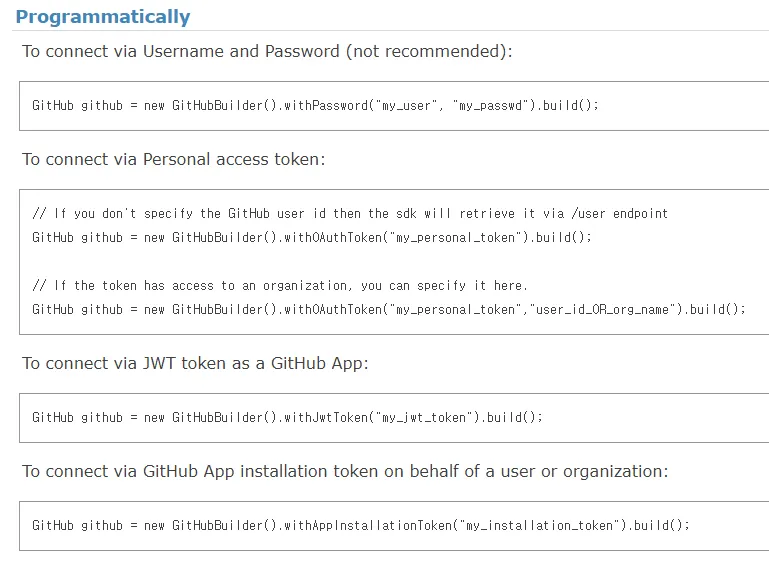Click withOAuthToken in the single-argument code line
The height and width of the screenshot is (564, 769).
click(x=332, y=238)
